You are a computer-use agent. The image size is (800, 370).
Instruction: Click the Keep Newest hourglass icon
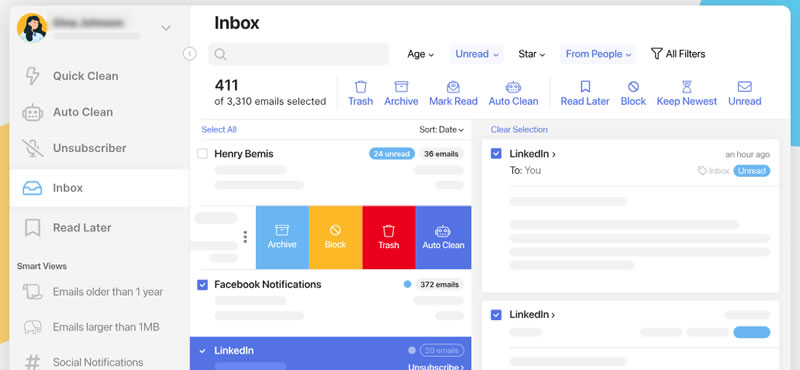687,87
